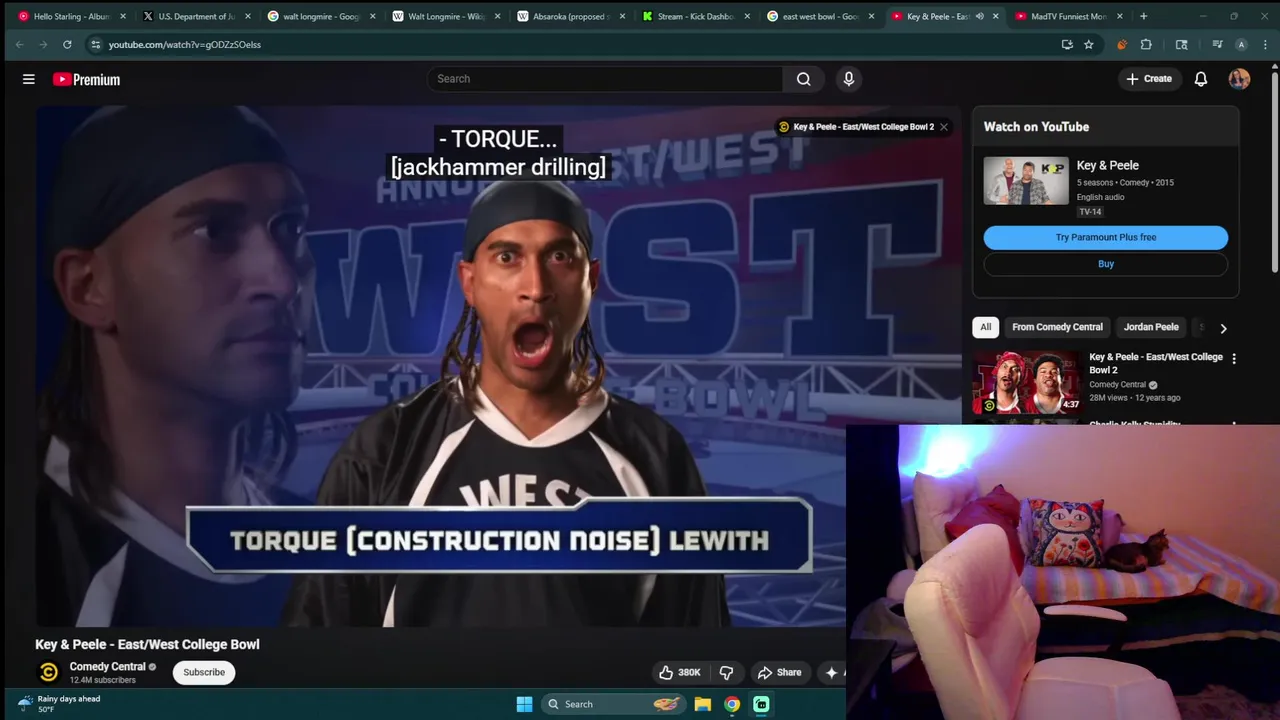Open a new browser tab
The image size is (1280, 720).
point(1143,16)
